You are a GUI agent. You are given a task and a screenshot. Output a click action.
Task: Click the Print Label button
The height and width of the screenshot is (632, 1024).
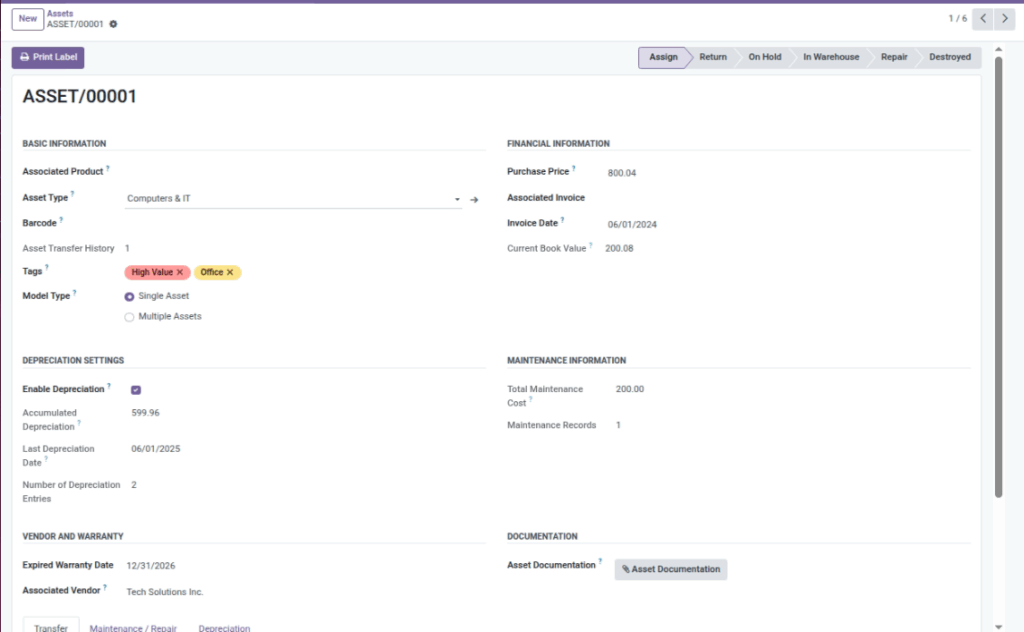pyautogui.click(x=48, y=57)
